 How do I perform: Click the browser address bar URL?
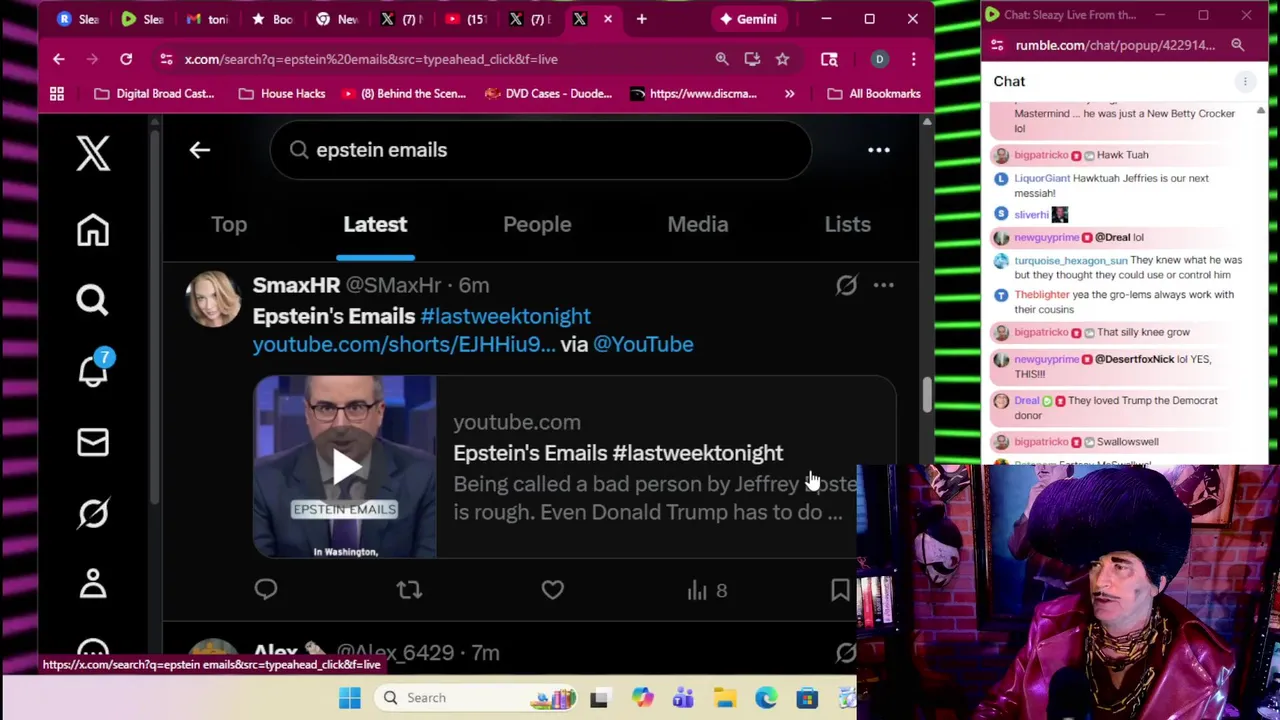(x=371, y=59)
